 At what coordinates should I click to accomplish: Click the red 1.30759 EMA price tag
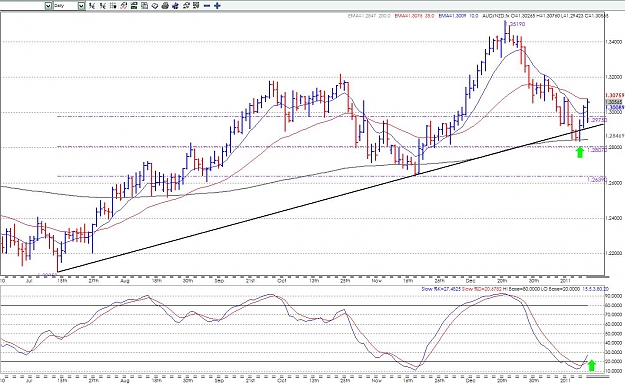[x=614, y=95]
